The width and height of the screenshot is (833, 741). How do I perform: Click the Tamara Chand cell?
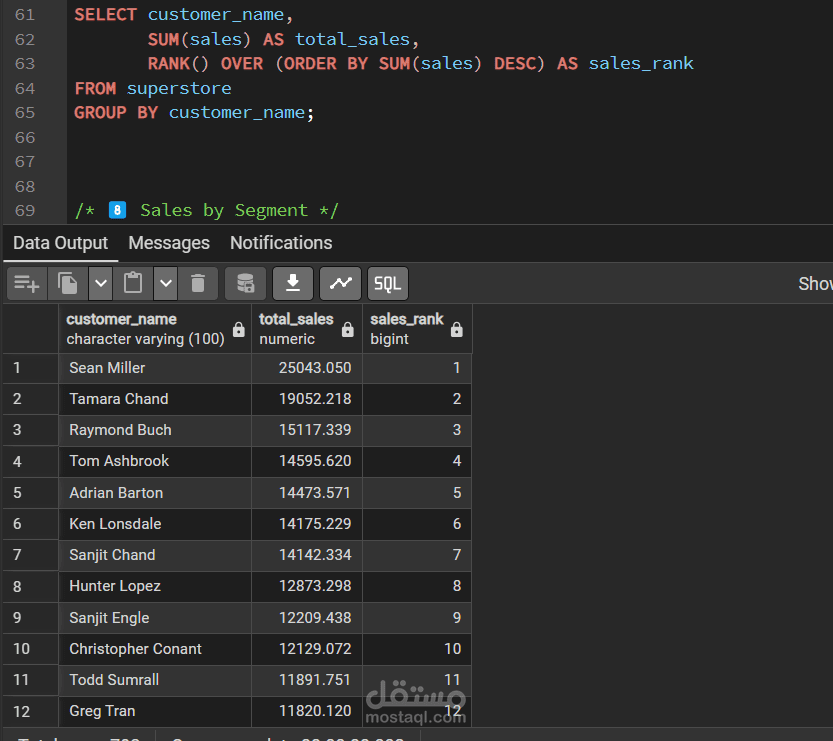point(155,399)
